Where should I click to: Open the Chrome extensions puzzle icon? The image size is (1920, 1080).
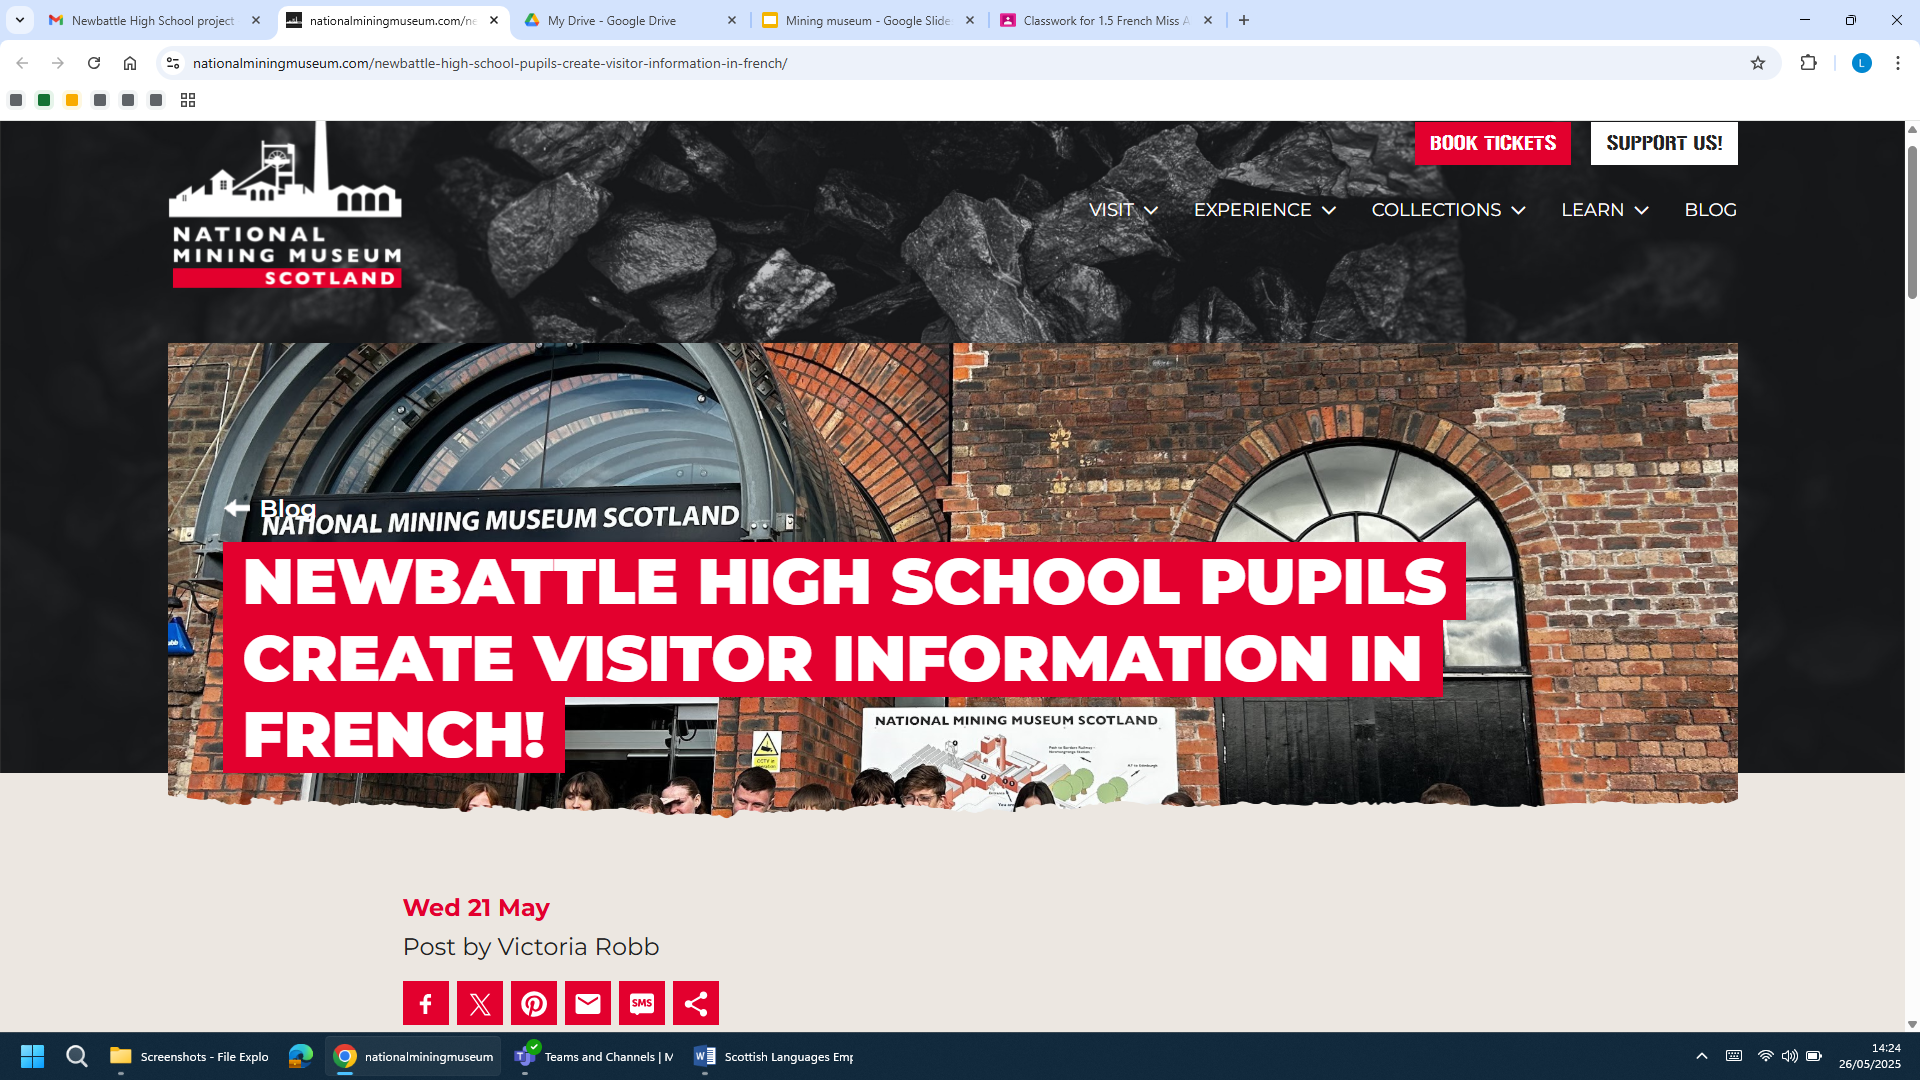1808,63
